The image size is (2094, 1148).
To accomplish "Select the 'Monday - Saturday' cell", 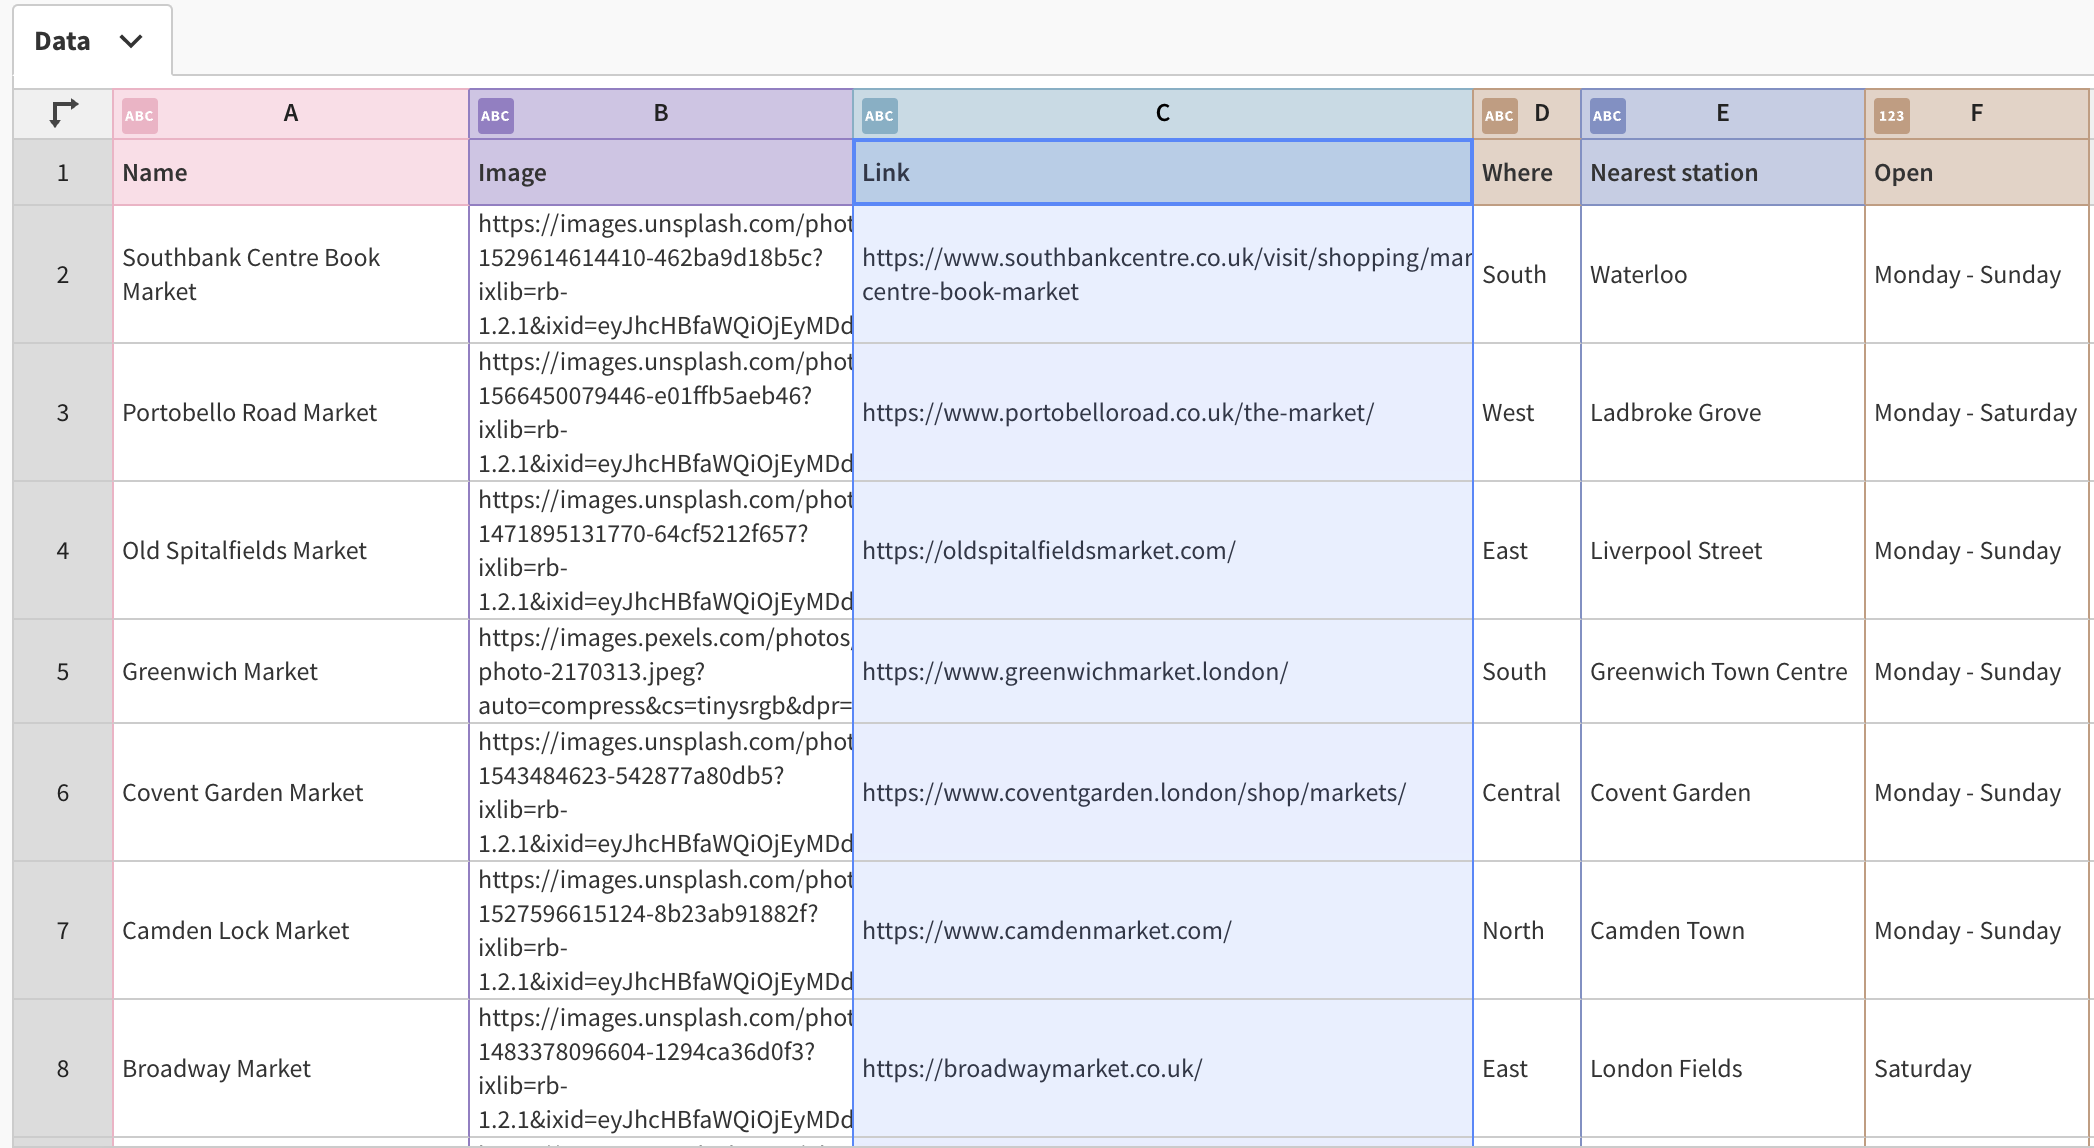I will coord(1977,413).
